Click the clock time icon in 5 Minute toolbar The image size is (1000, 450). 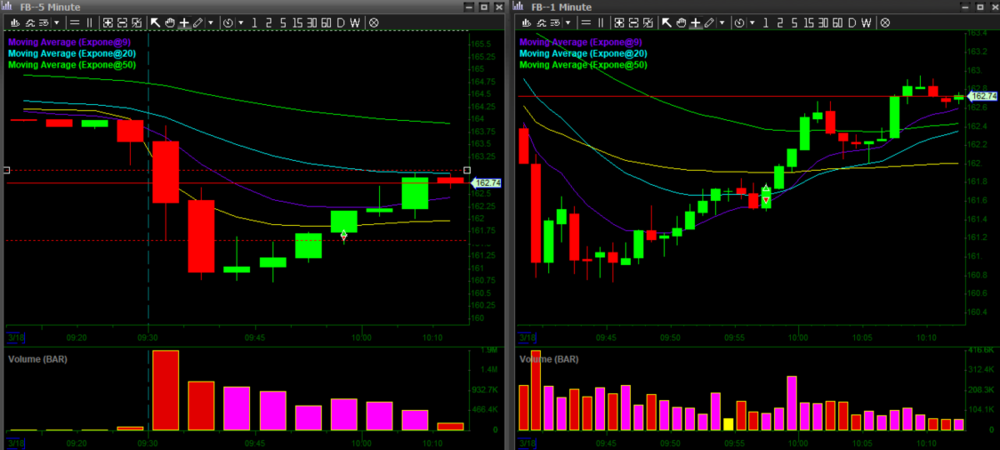point(228,22)
